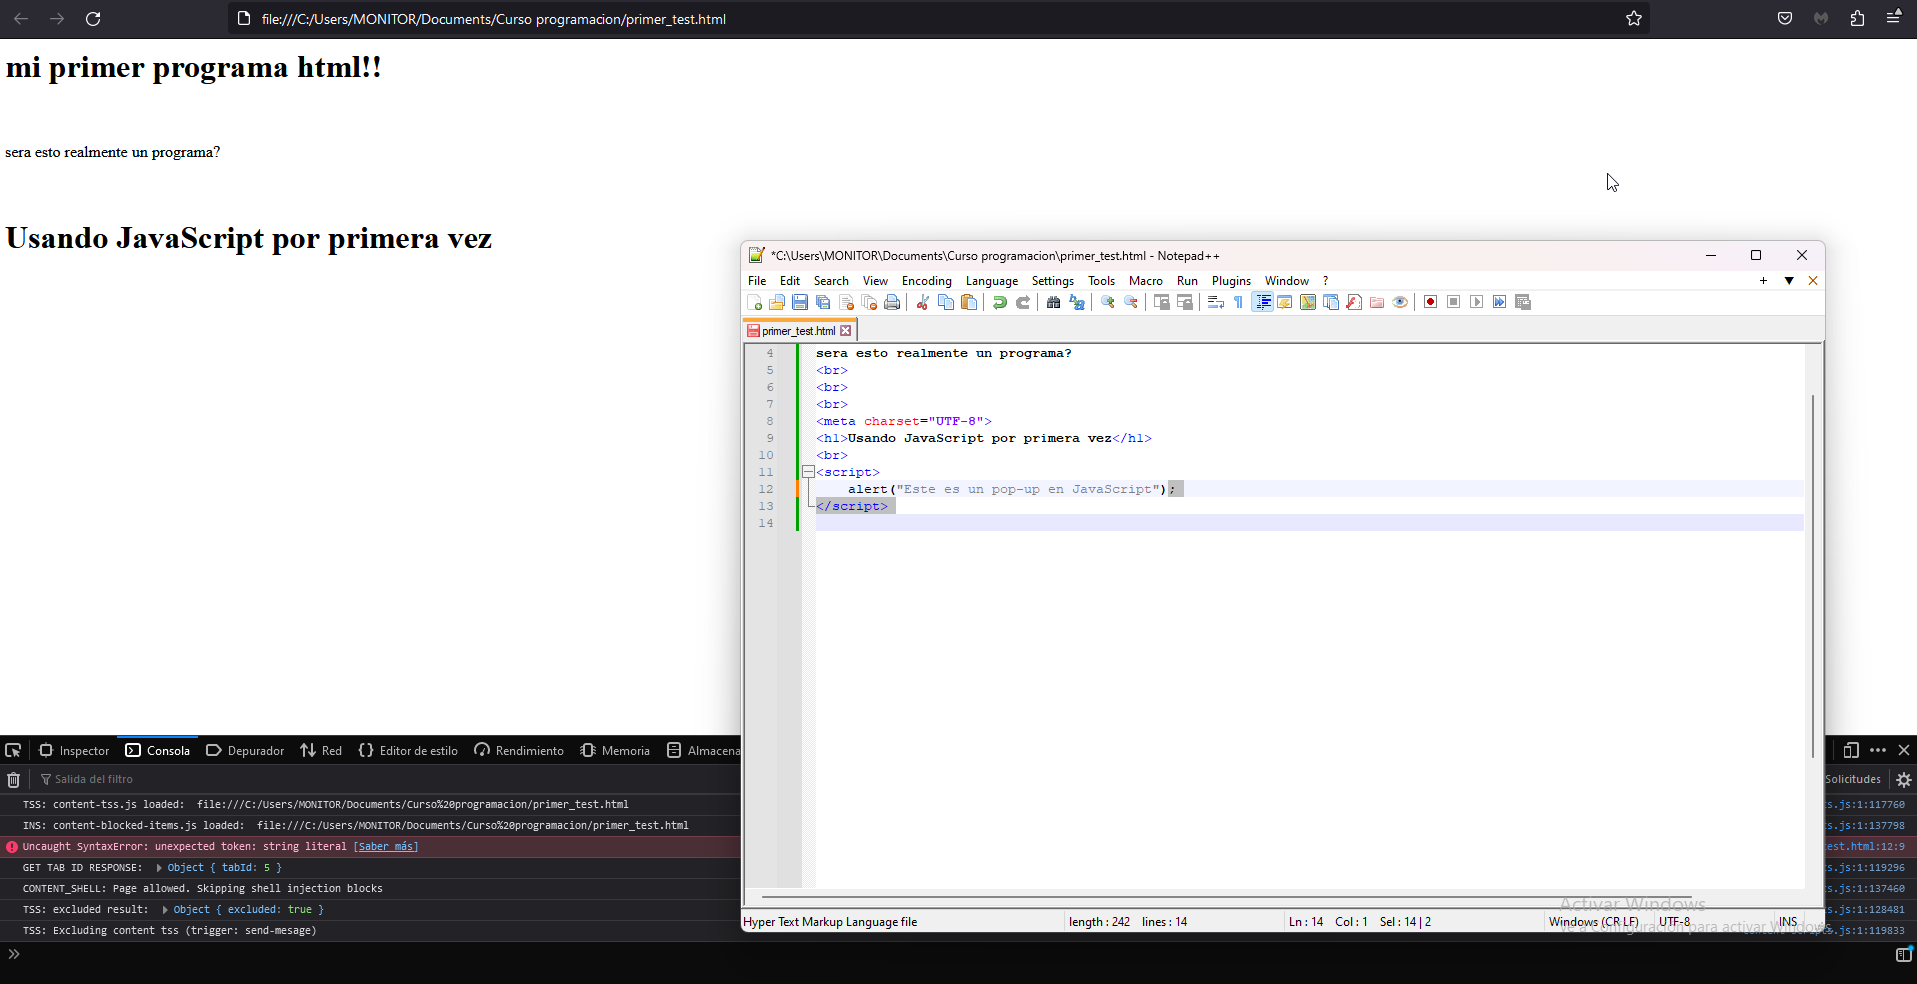Image resolution: width=1917 pixels, height=984 pixels.
Task: Undo the last edit with green arrow
Action: tap(999, 302)
